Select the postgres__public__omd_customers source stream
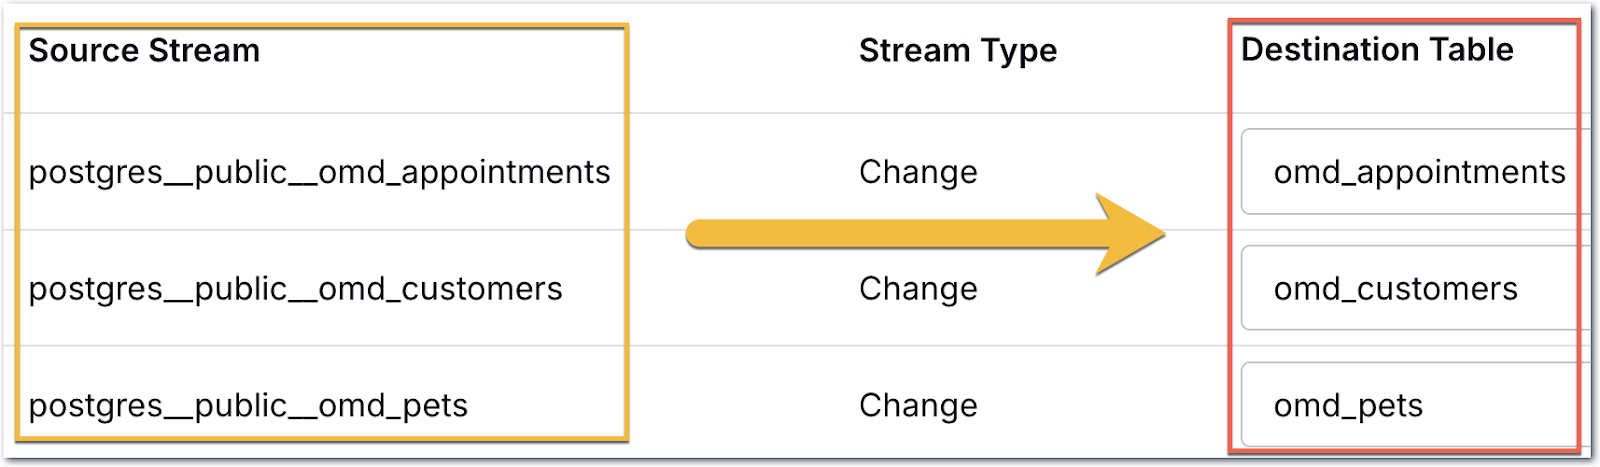 click(x=295, y=289)
